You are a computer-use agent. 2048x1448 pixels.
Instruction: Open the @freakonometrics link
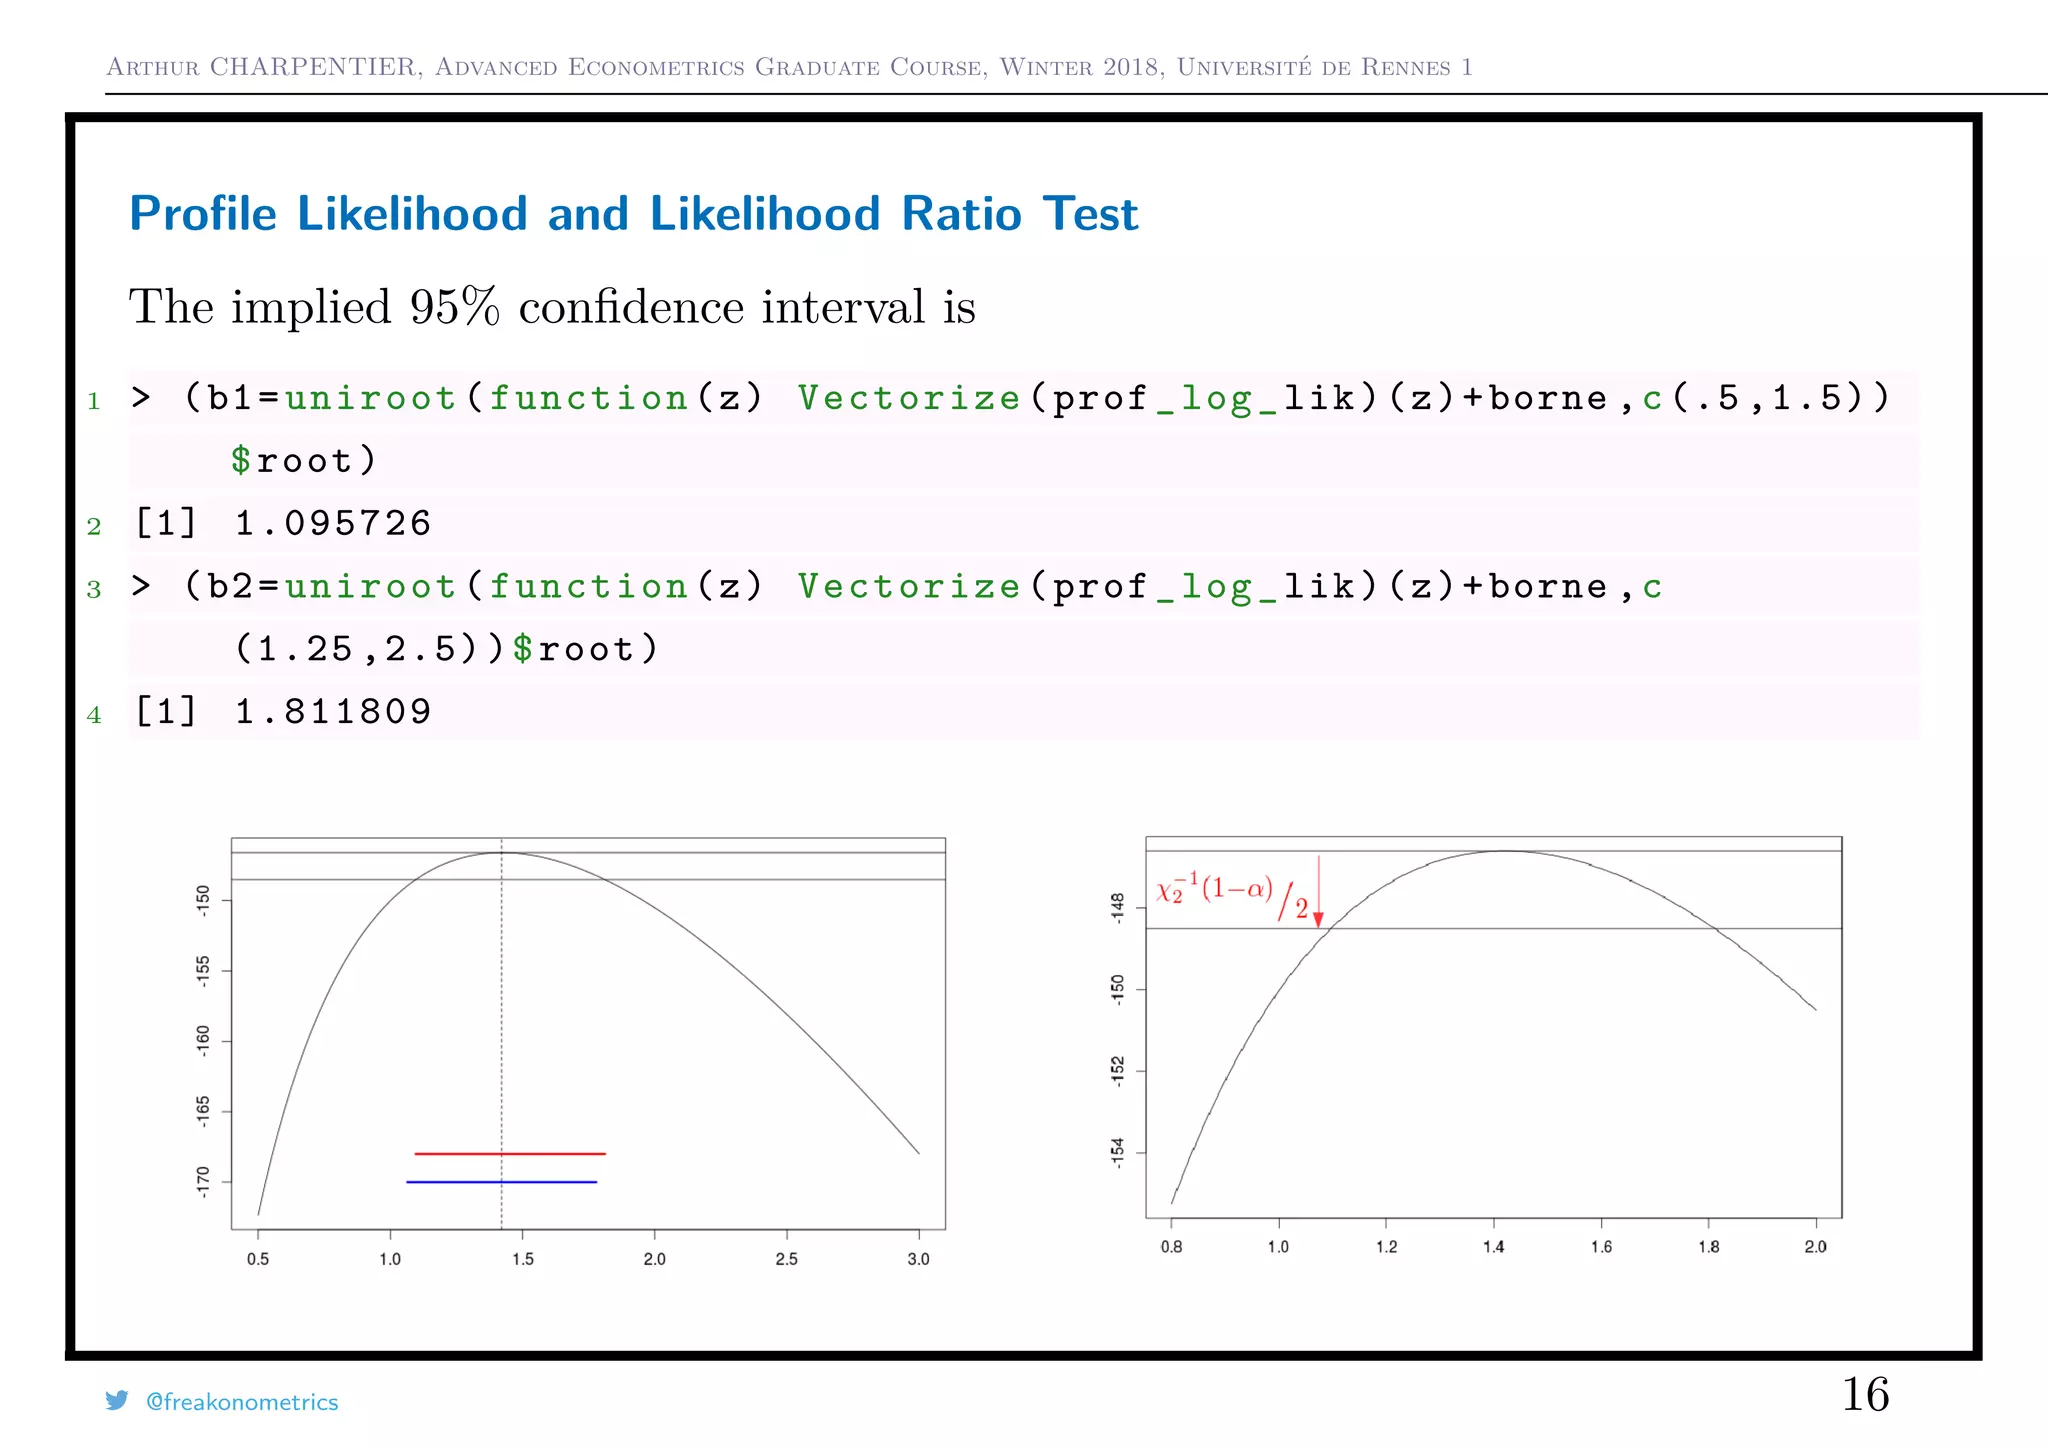[x=242, y=1402]
